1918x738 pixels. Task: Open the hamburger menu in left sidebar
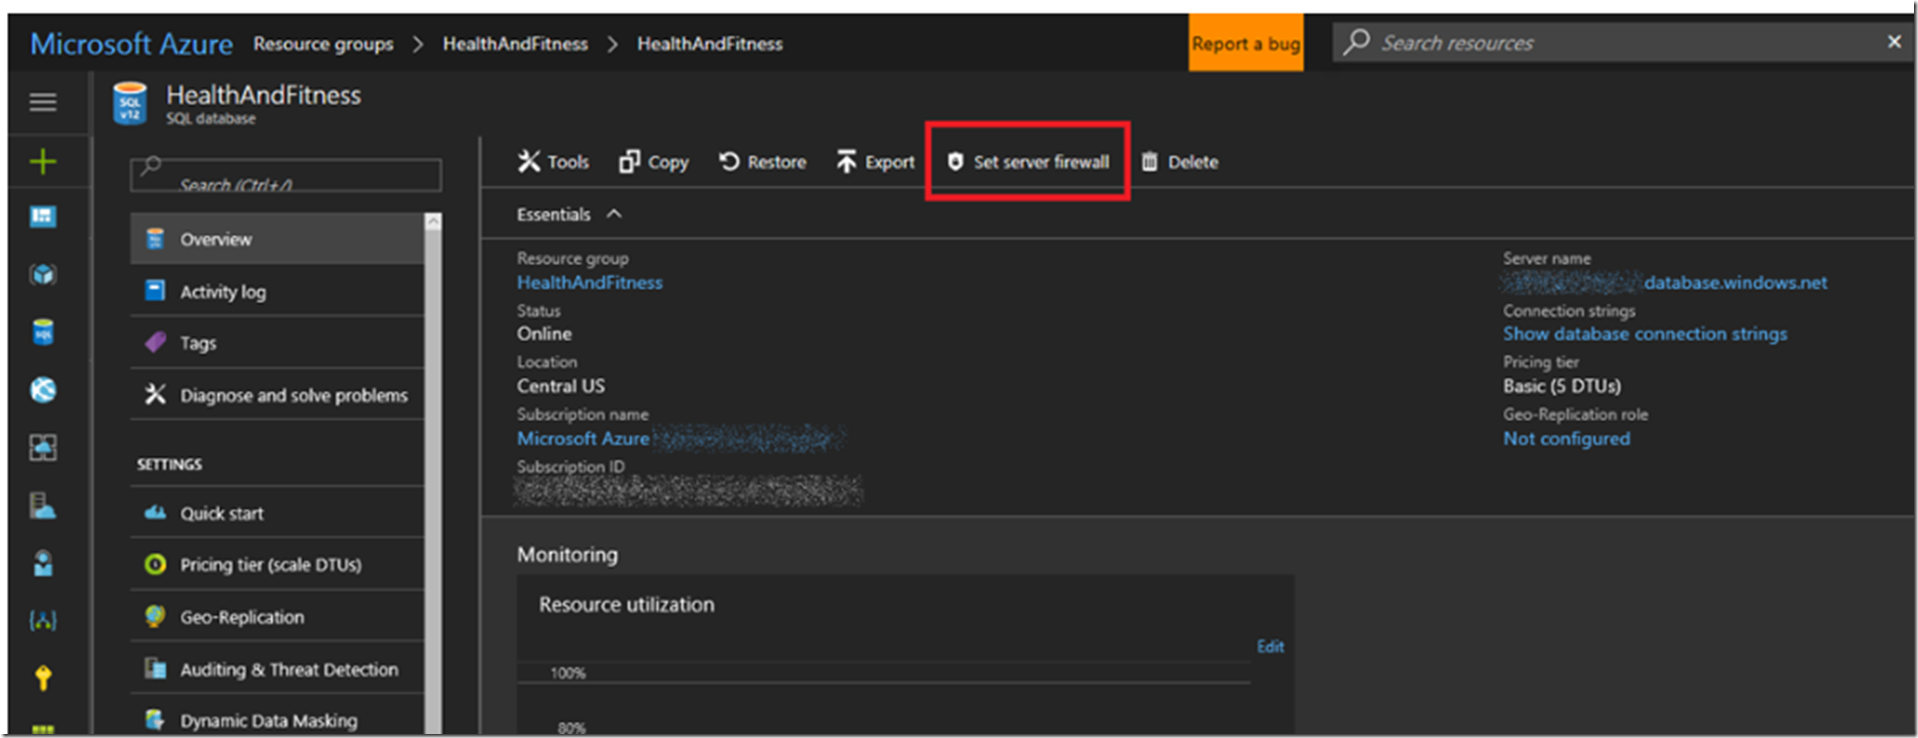click(43, 102)
